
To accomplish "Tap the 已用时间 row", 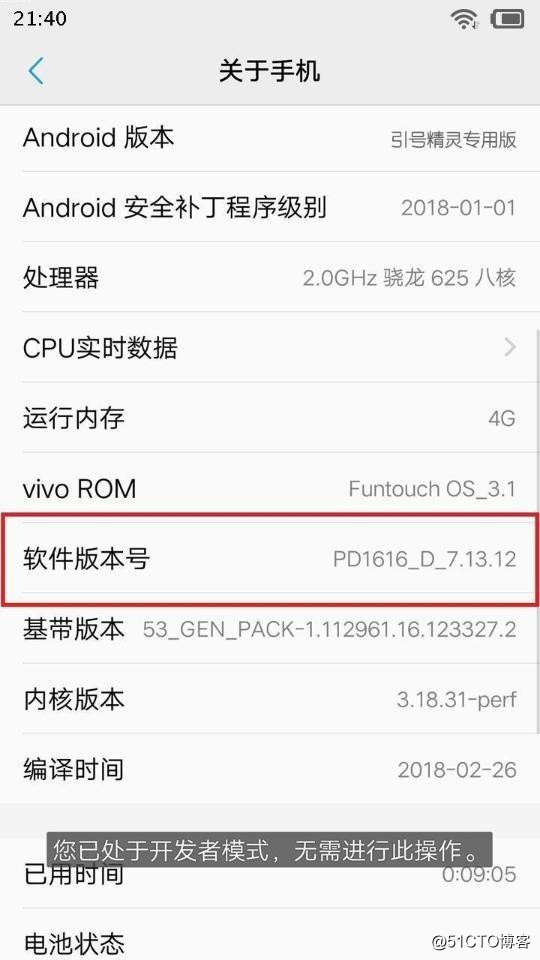I will [270, 874].
